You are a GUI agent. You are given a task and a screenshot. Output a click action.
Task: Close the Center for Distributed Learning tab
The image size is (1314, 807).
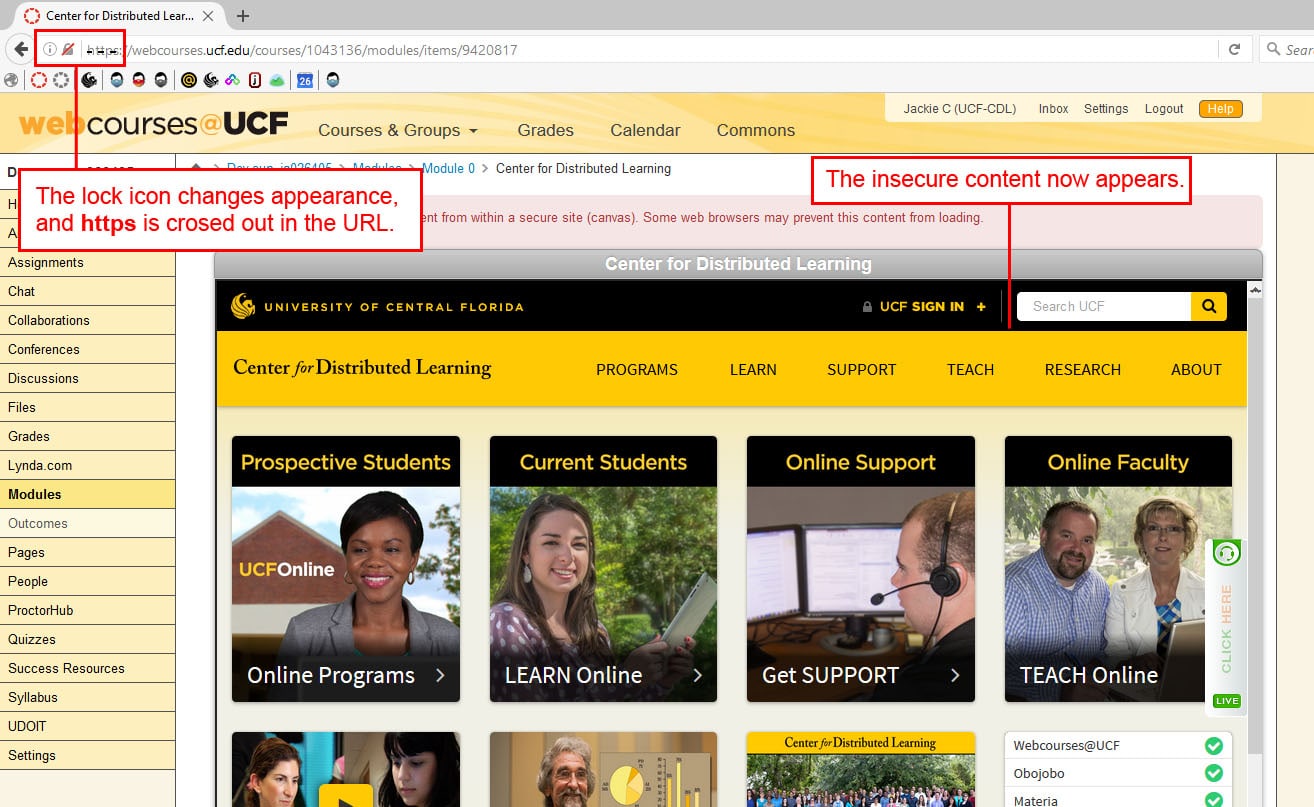[x=208, y=16]
